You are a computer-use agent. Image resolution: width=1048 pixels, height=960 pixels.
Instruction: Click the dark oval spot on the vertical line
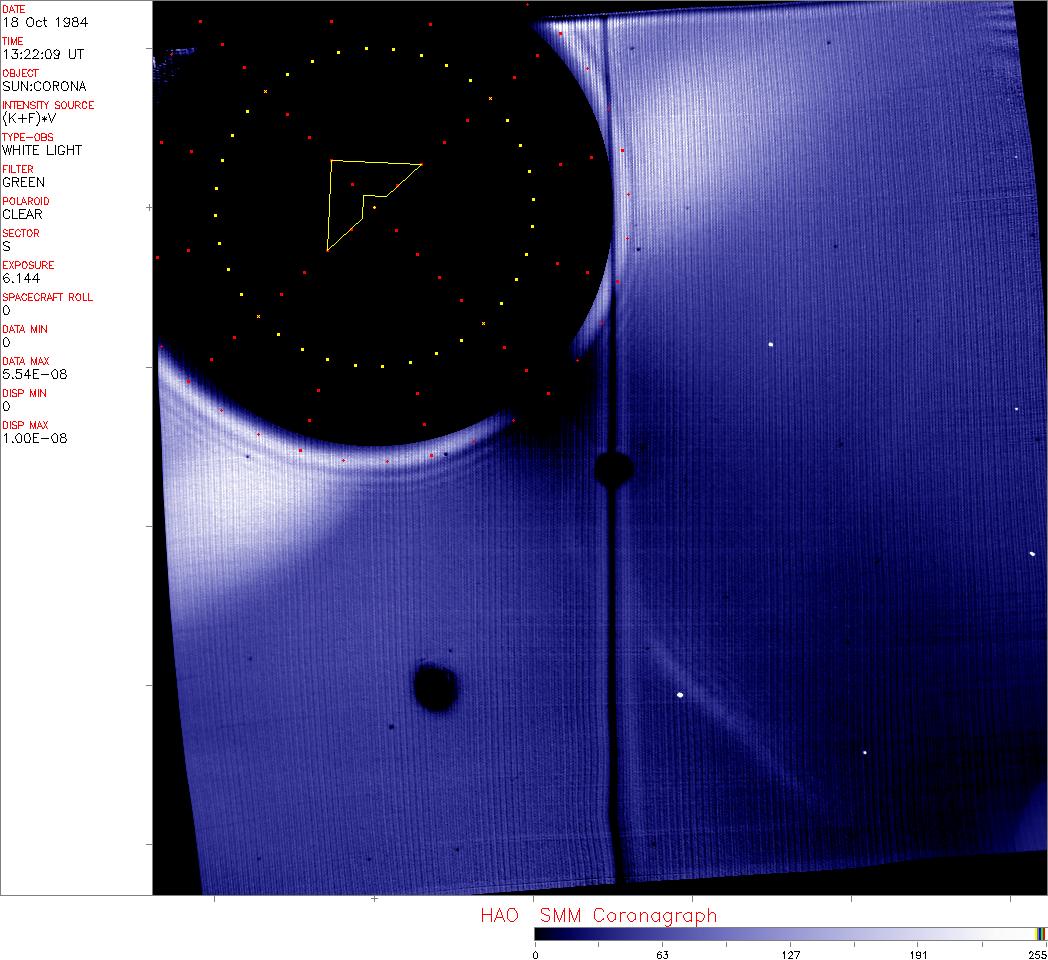(612, 467)
